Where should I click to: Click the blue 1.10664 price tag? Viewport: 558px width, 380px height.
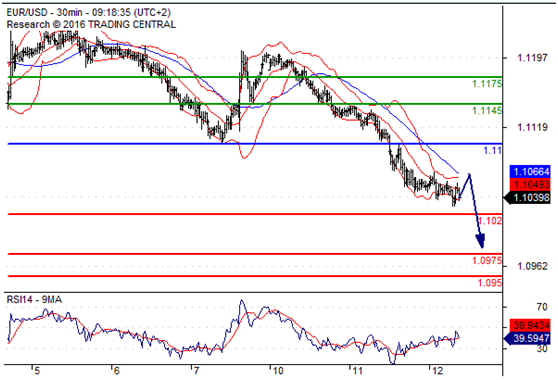(x=530, y=172)
